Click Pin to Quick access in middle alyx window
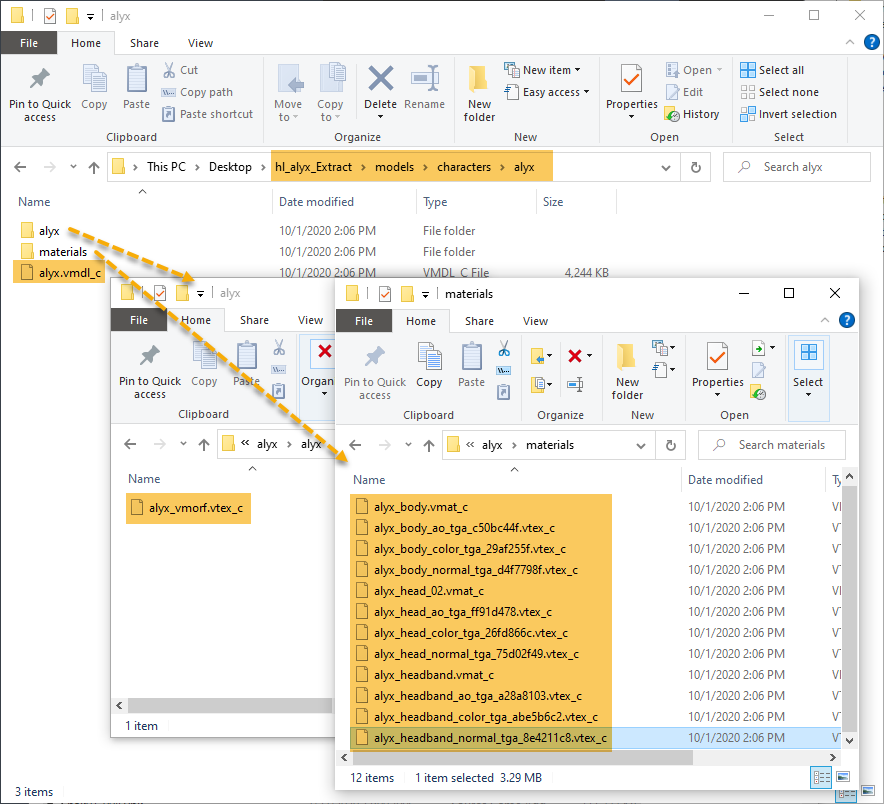 pyautogui.click(x=150, y=372)
